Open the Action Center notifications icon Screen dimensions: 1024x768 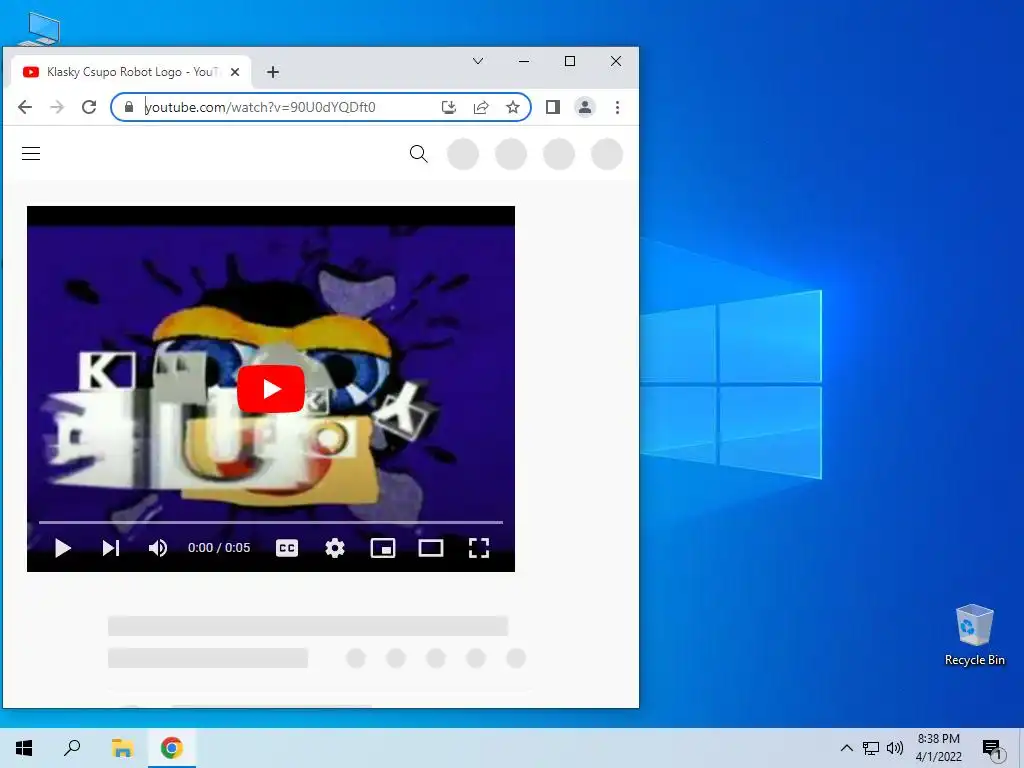[991, 748]
